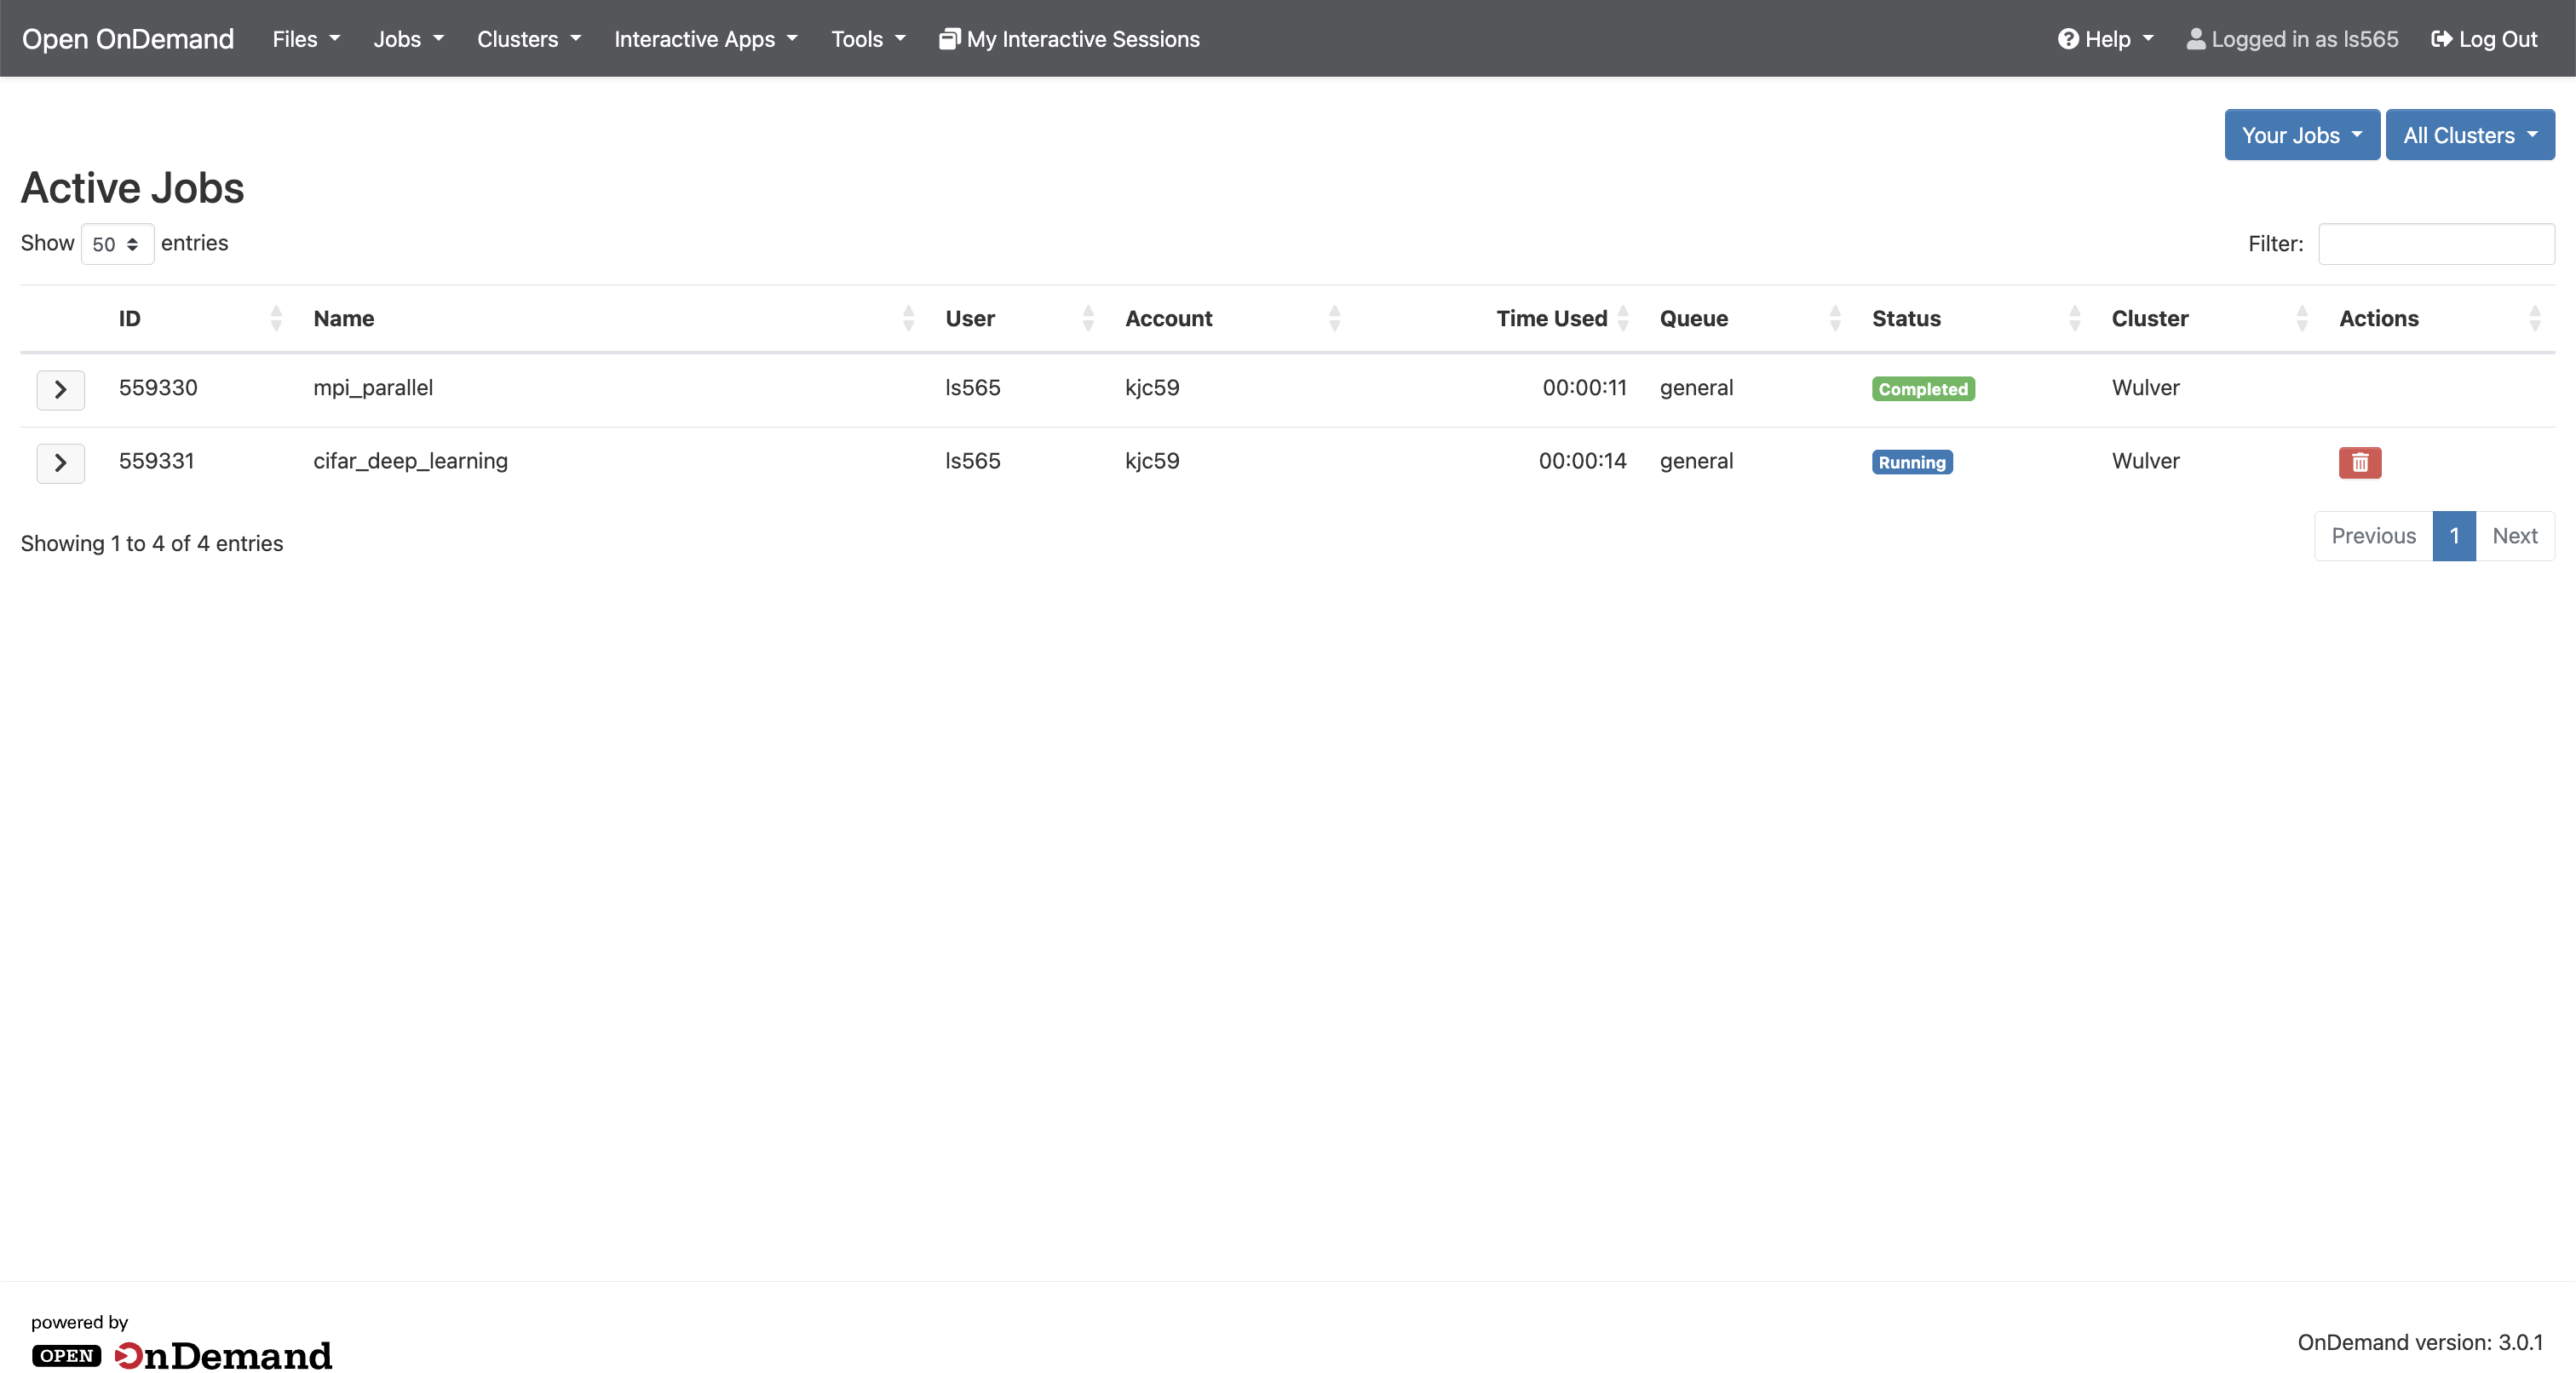Open the Files menu
The height and width of the screenshot is (1373, 2576).
pos(306,39)
